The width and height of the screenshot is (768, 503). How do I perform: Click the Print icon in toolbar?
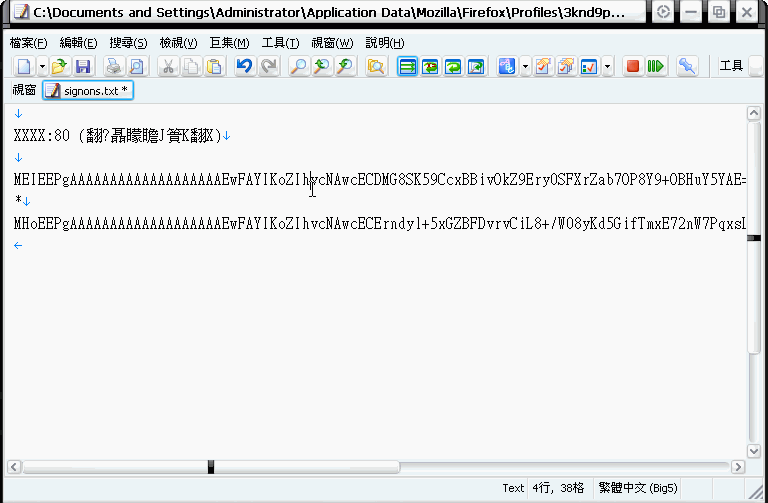coord(113,66)
